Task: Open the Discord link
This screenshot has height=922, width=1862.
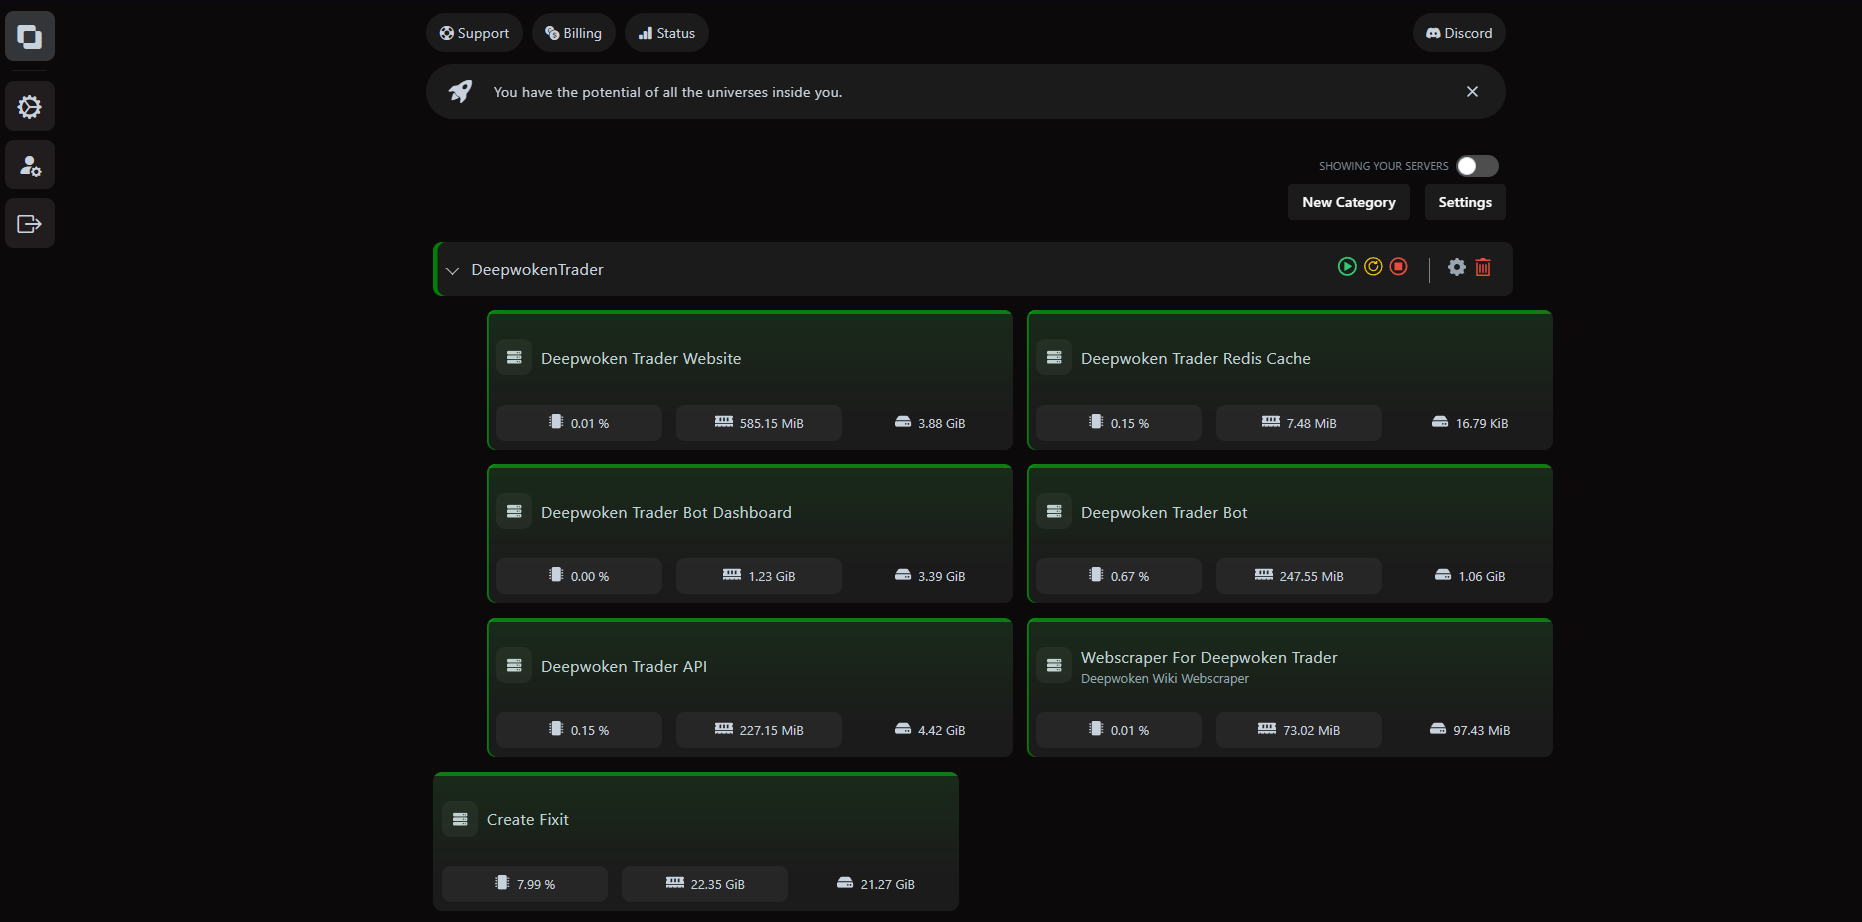Action: coord(1459,33)
